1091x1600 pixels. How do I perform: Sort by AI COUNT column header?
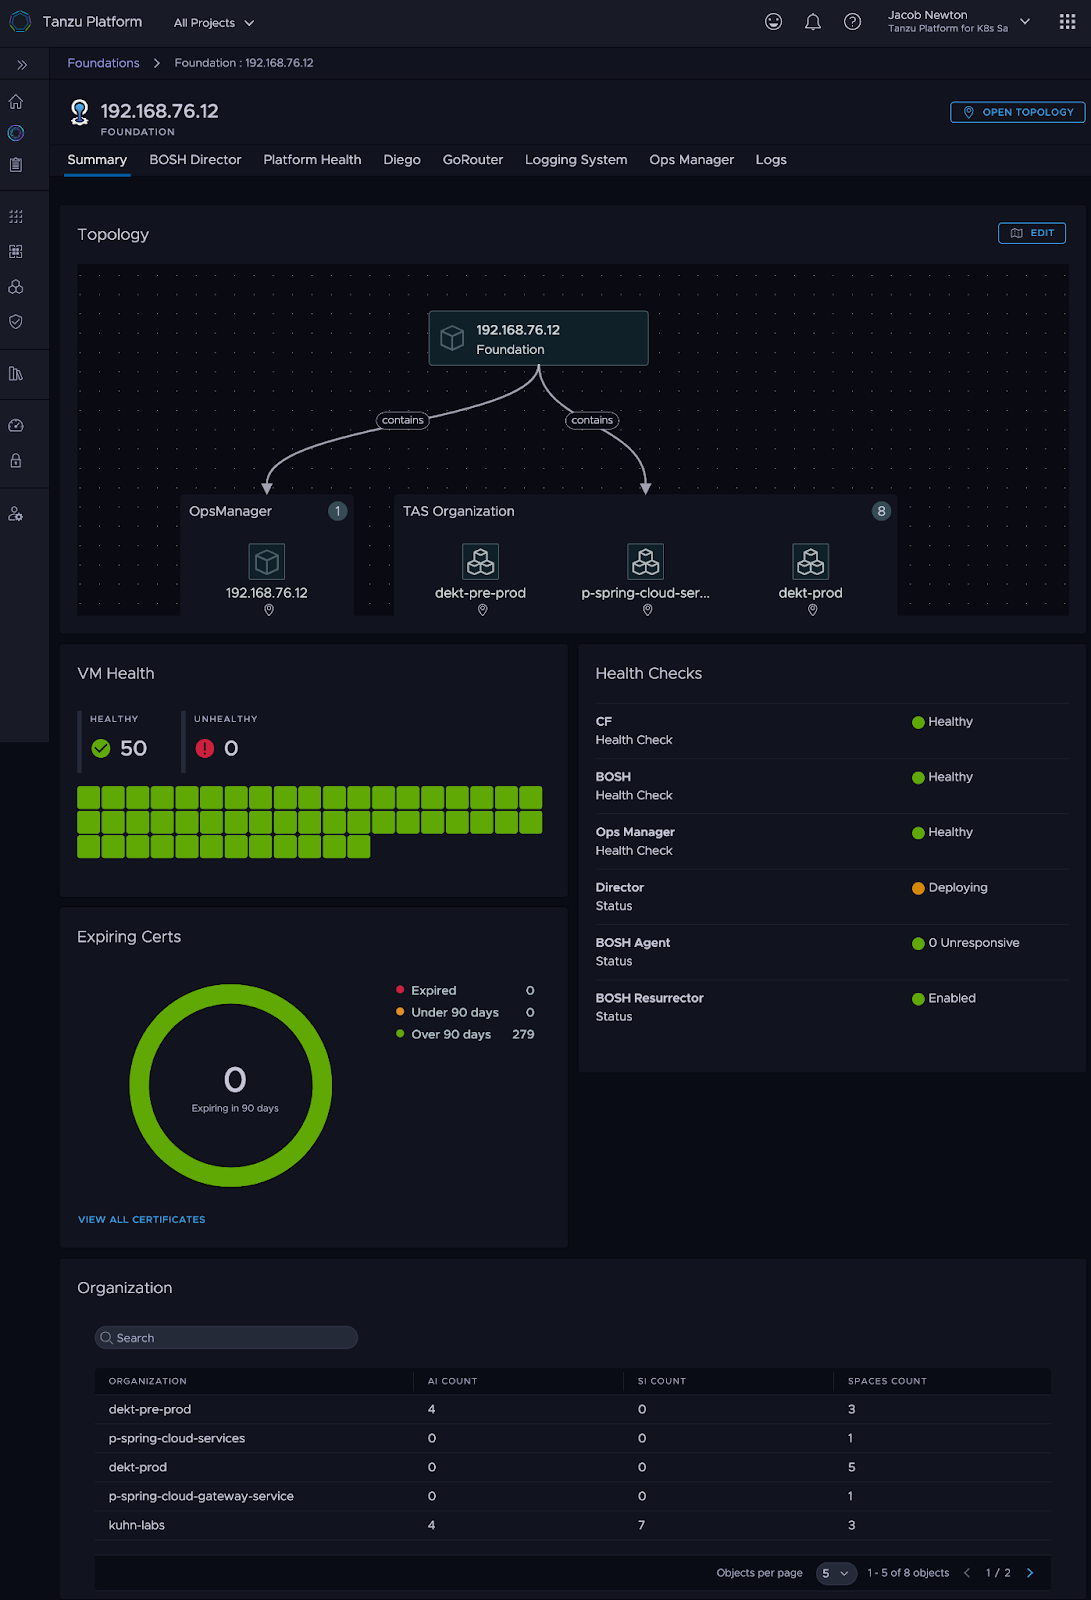[x=452, y=1381]
